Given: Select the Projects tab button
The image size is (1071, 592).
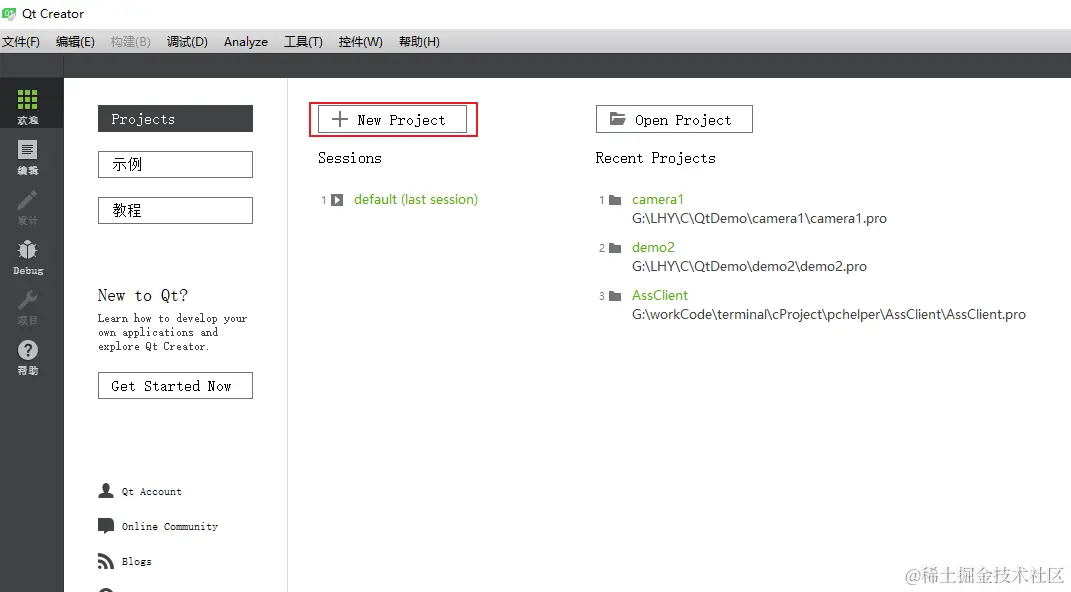Looking at the screenshot, I should coord(176,119).
